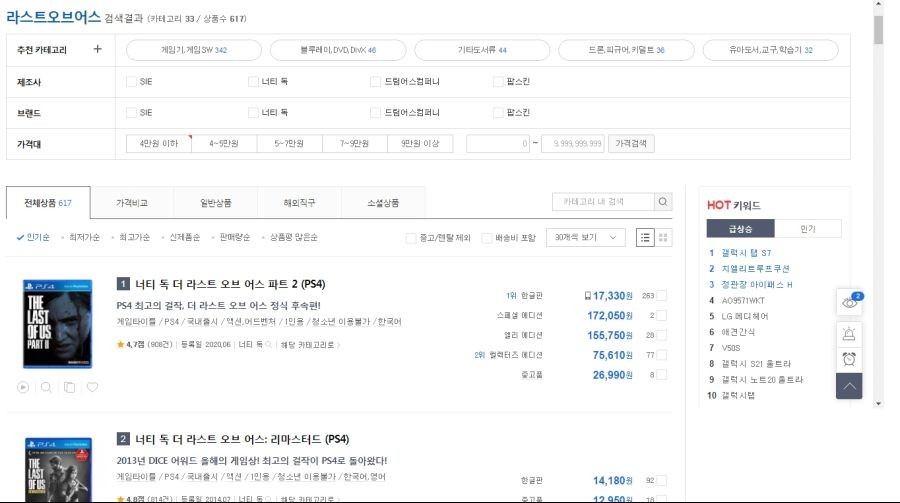Click the scrollbar up arrow
The height and width of the screenshot is (503, 900).
[878, 4]
